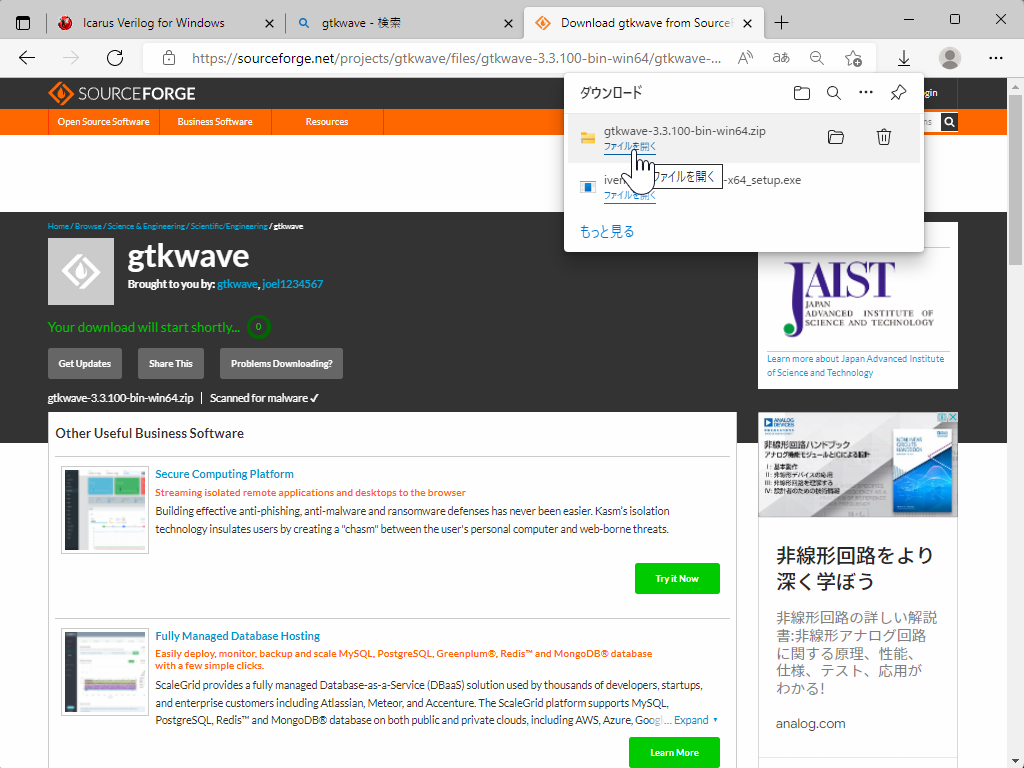This screenshot has width=1024, height=768.
Task: Open the tab actions menu icon
Action: pyautogui.click(x=23, y=23)
